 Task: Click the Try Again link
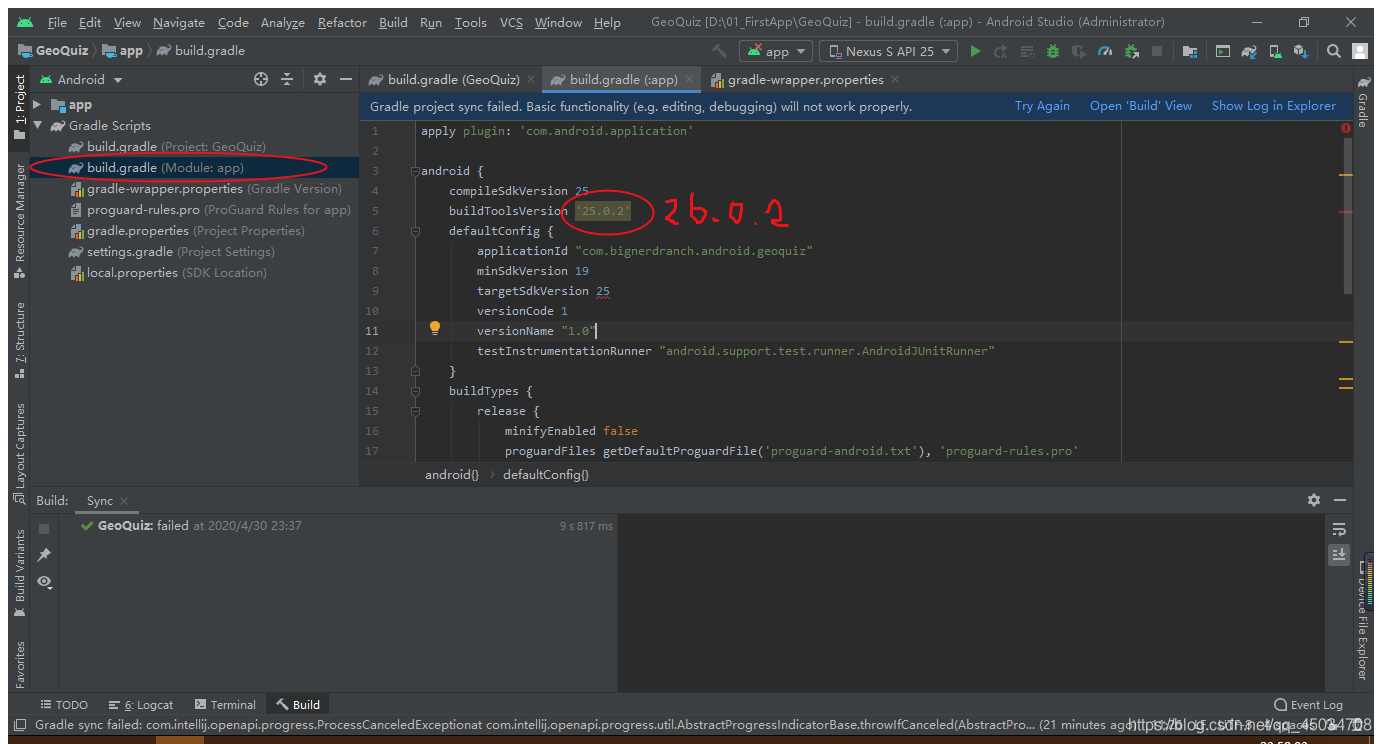coord(1042,105)
